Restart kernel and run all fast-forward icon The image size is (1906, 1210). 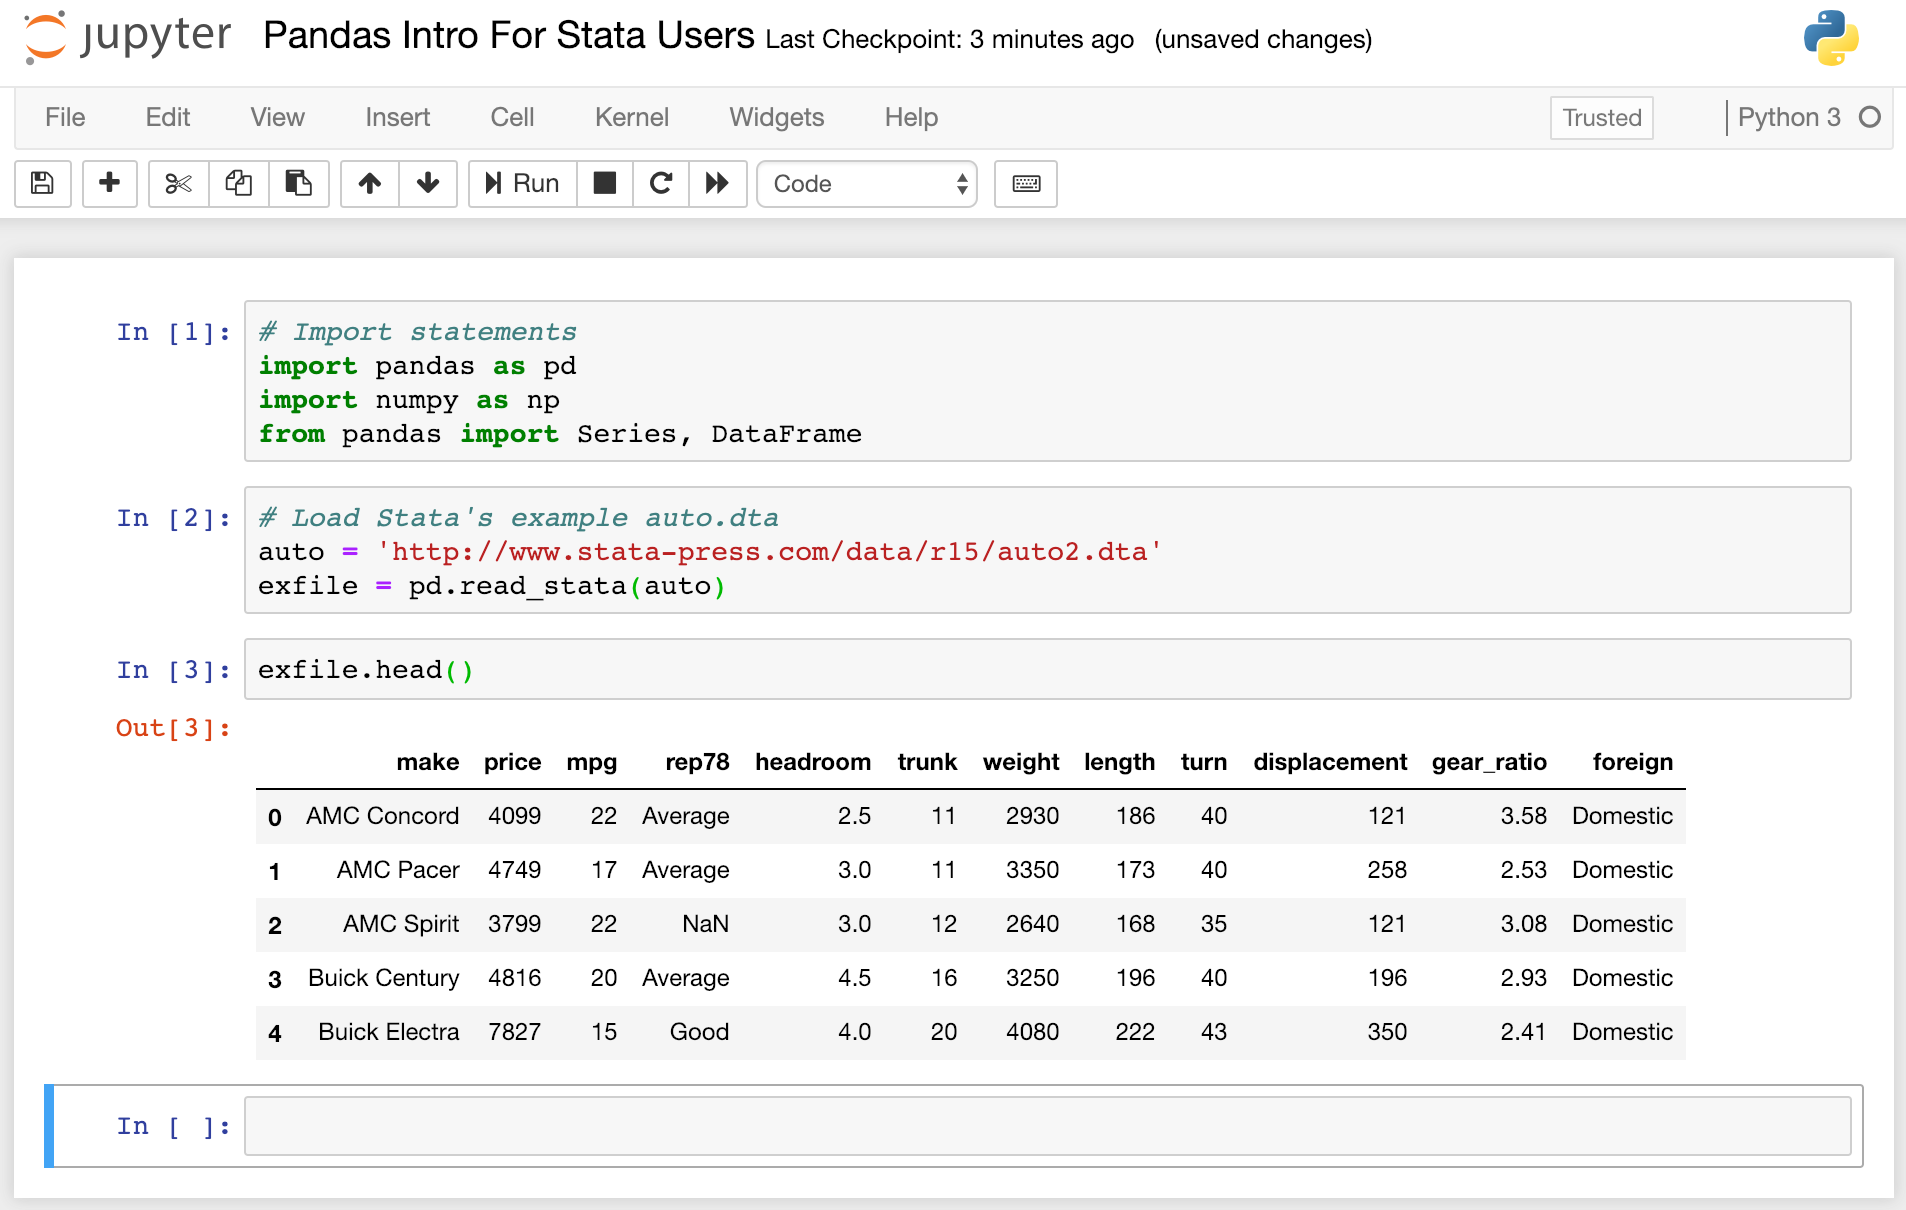point(717,183)
